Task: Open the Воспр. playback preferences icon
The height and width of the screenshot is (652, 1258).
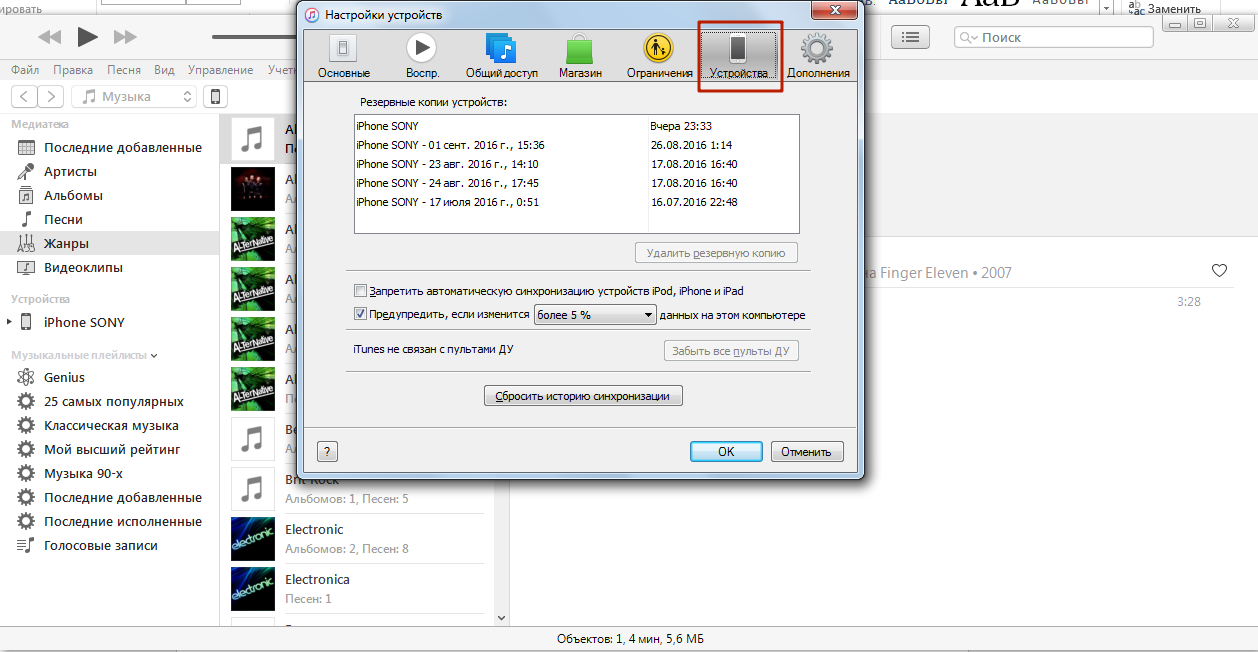Action: click(x=422, y=55)
